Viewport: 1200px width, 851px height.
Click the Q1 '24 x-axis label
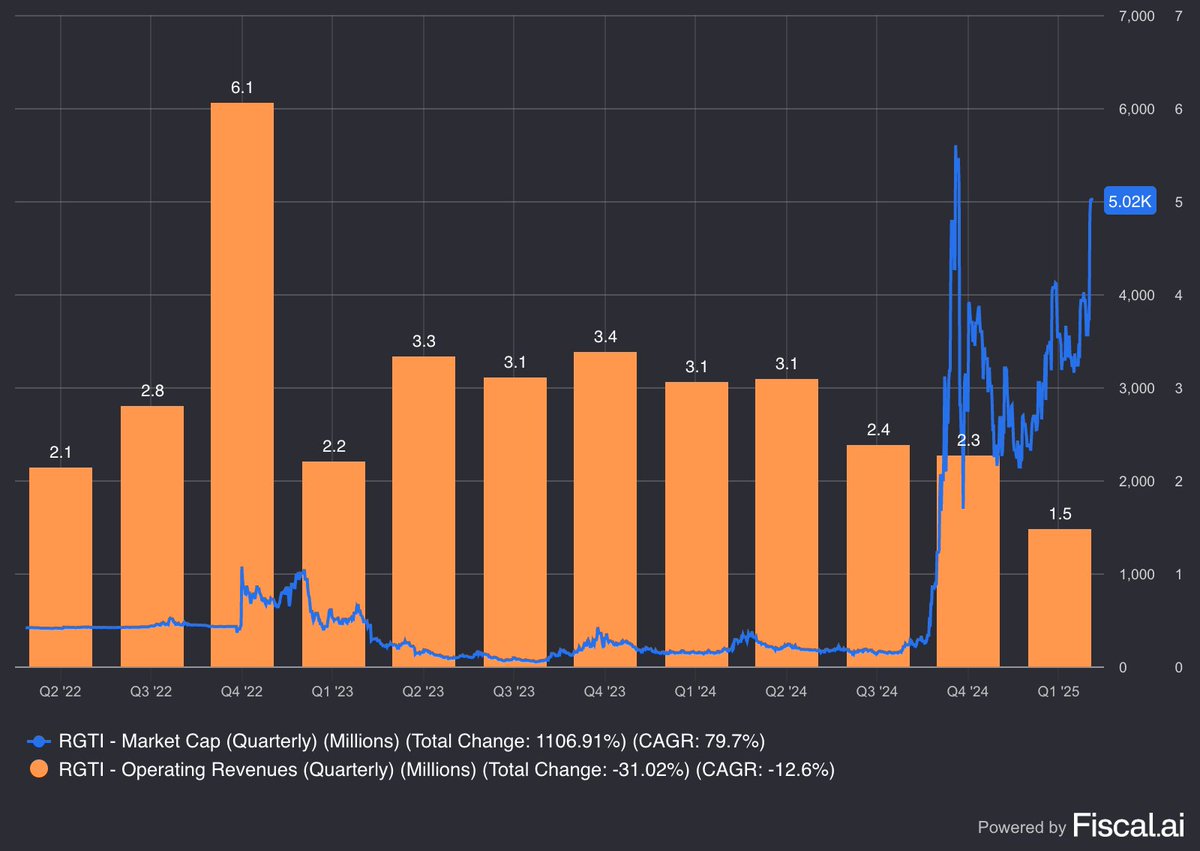pyautogui.click(x=696, y=692)
